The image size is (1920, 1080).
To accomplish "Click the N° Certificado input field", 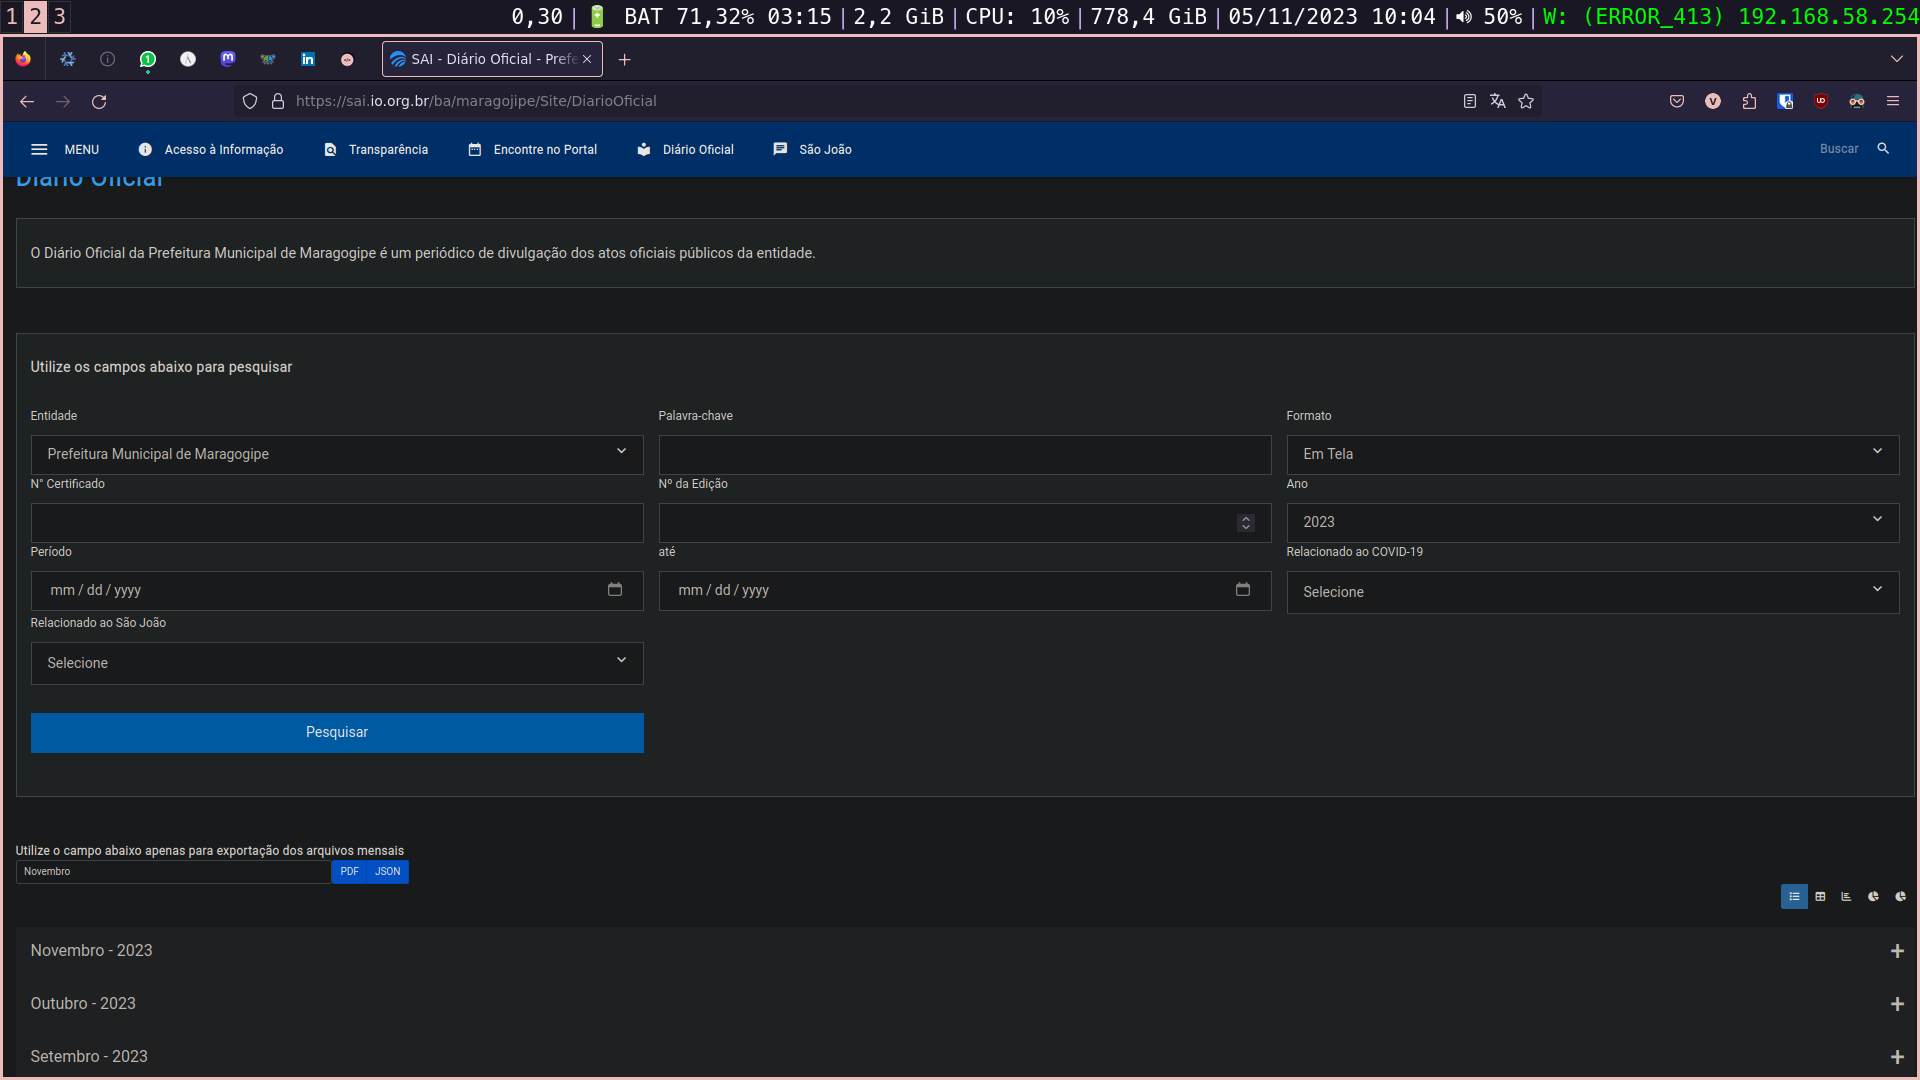I will click(337, 522).
